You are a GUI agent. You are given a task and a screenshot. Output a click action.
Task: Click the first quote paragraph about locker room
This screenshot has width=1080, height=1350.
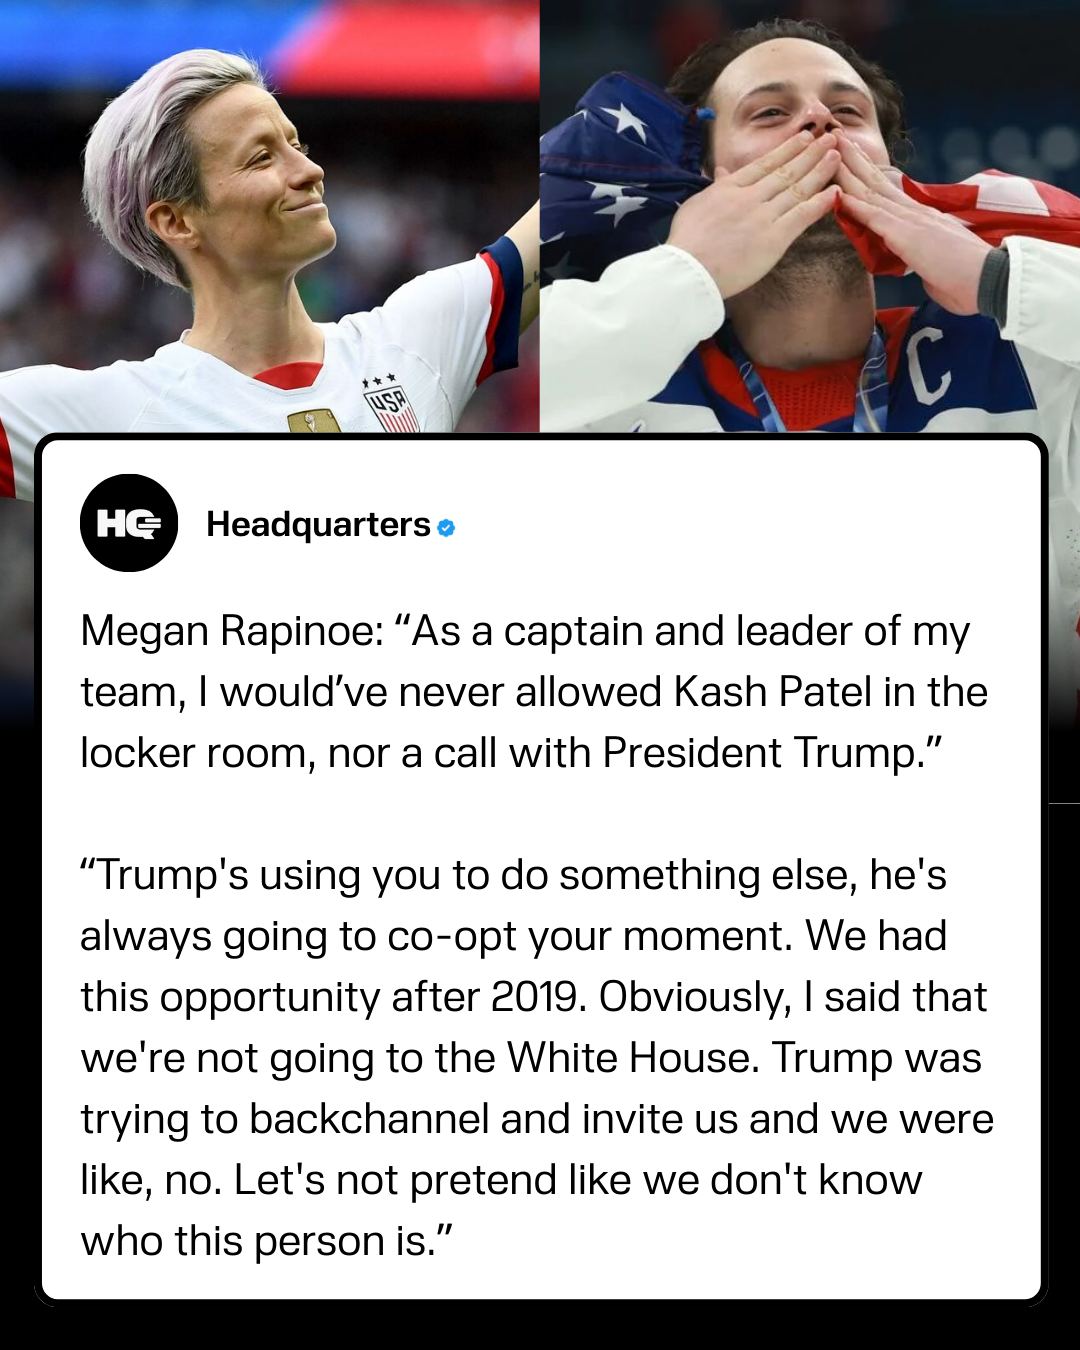click(x=534, y=692)
